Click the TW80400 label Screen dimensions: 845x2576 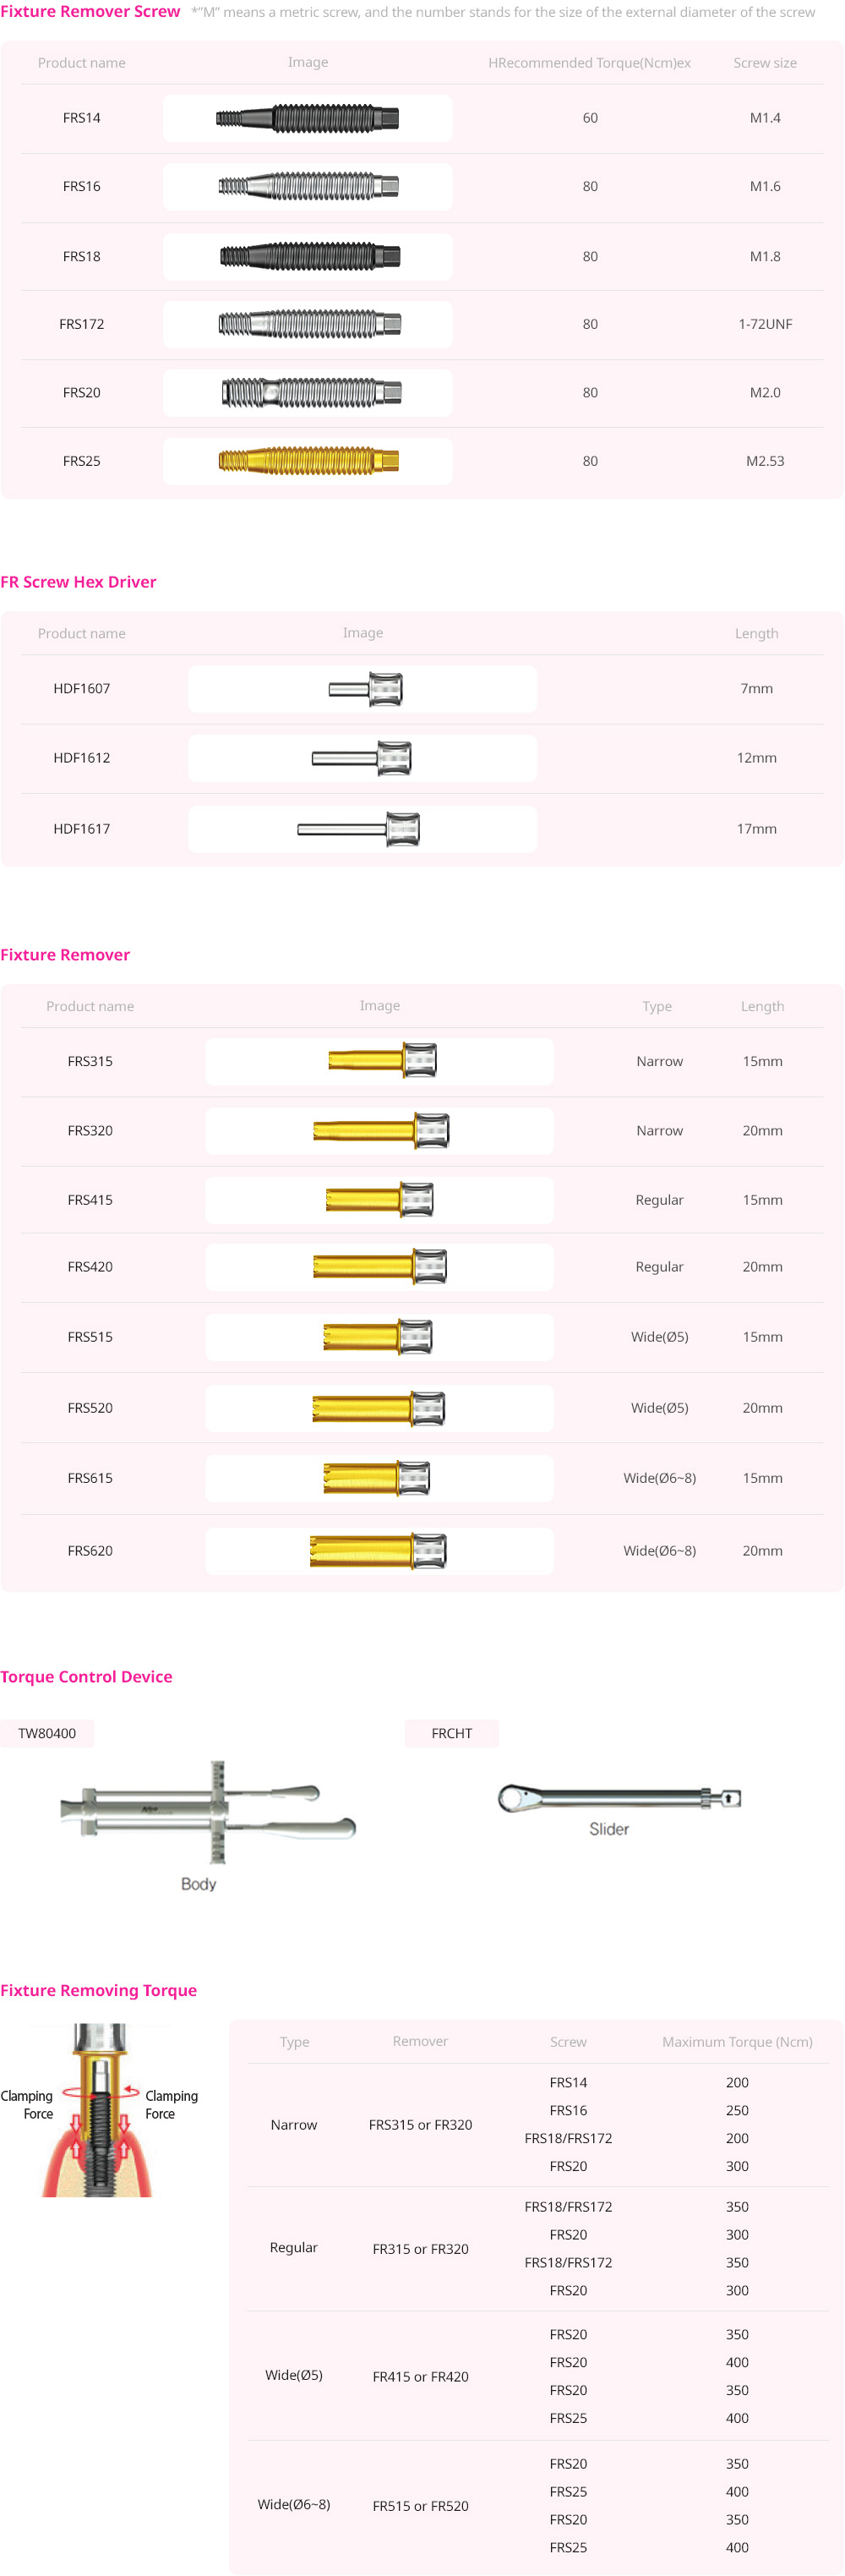tap(47, 1733)
